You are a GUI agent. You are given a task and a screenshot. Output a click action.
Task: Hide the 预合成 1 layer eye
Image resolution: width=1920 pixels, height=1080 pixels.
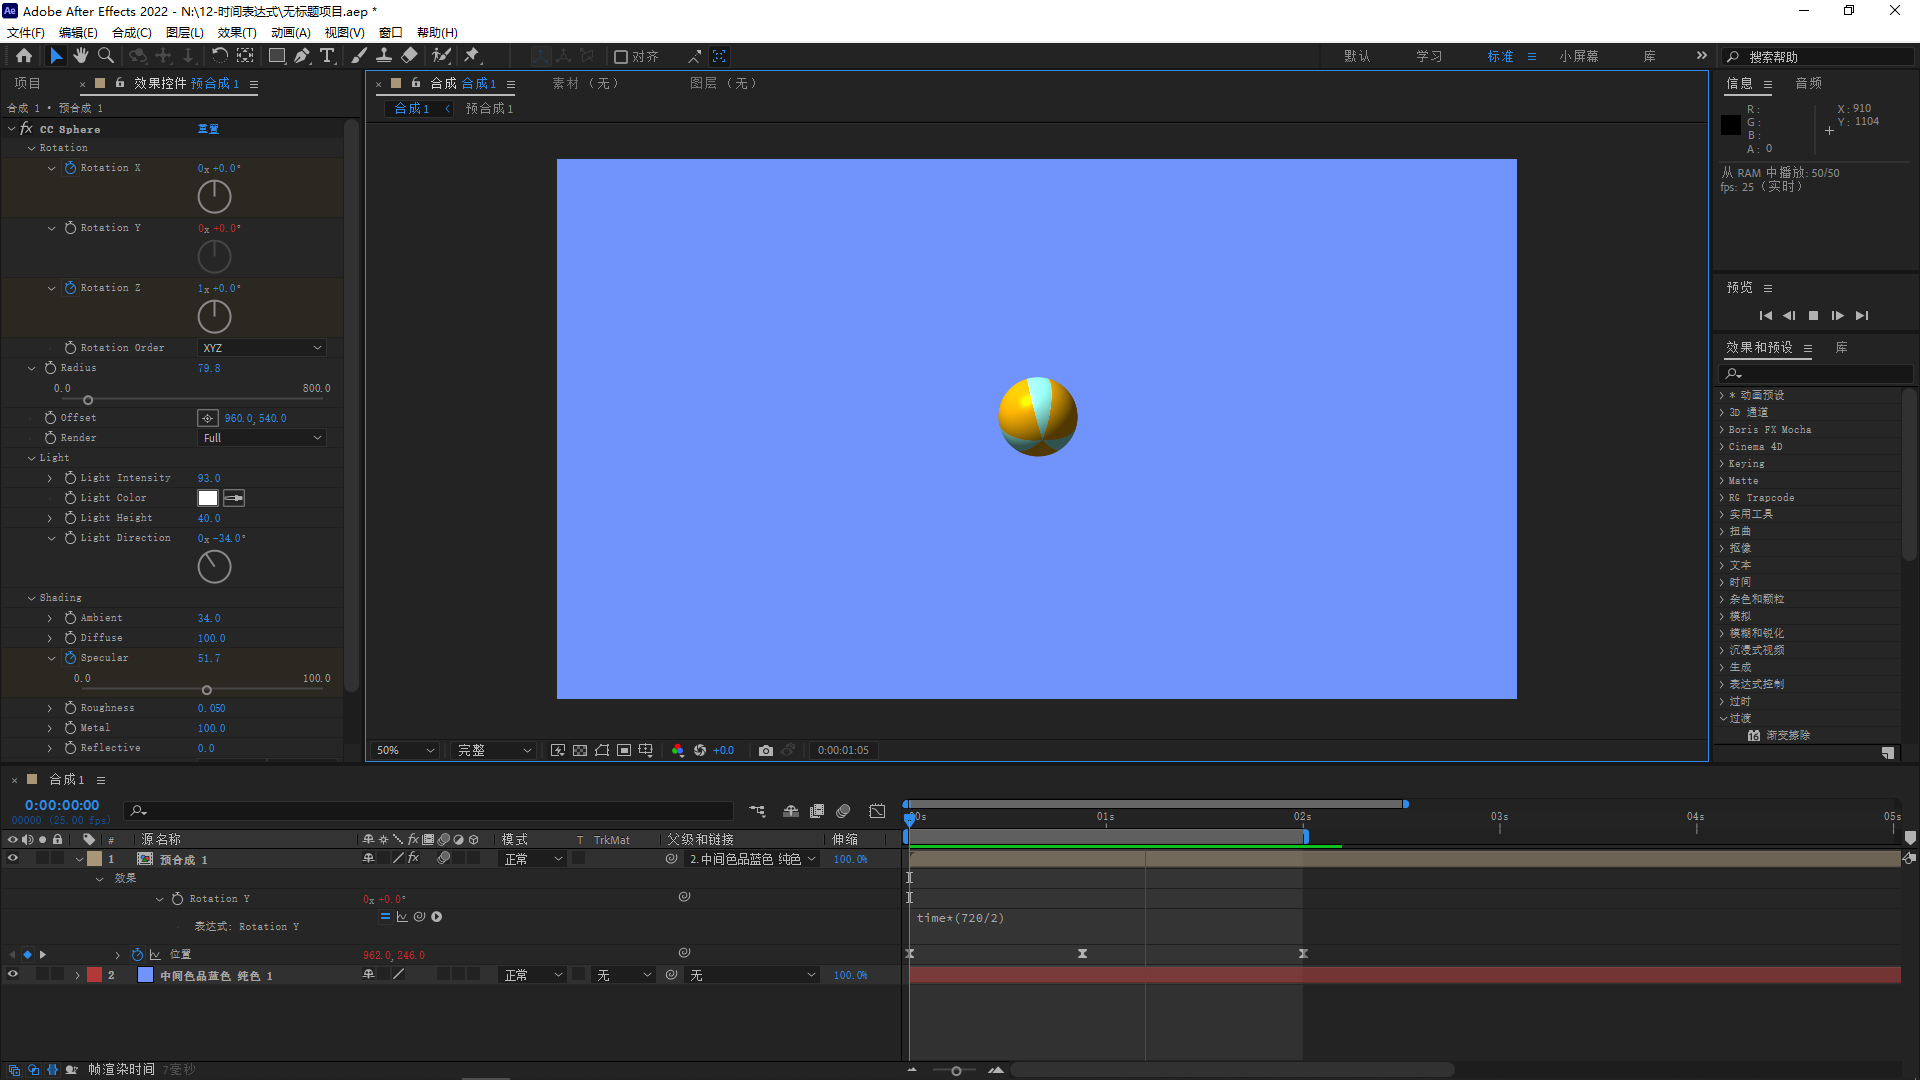click(x=13, y=859)
